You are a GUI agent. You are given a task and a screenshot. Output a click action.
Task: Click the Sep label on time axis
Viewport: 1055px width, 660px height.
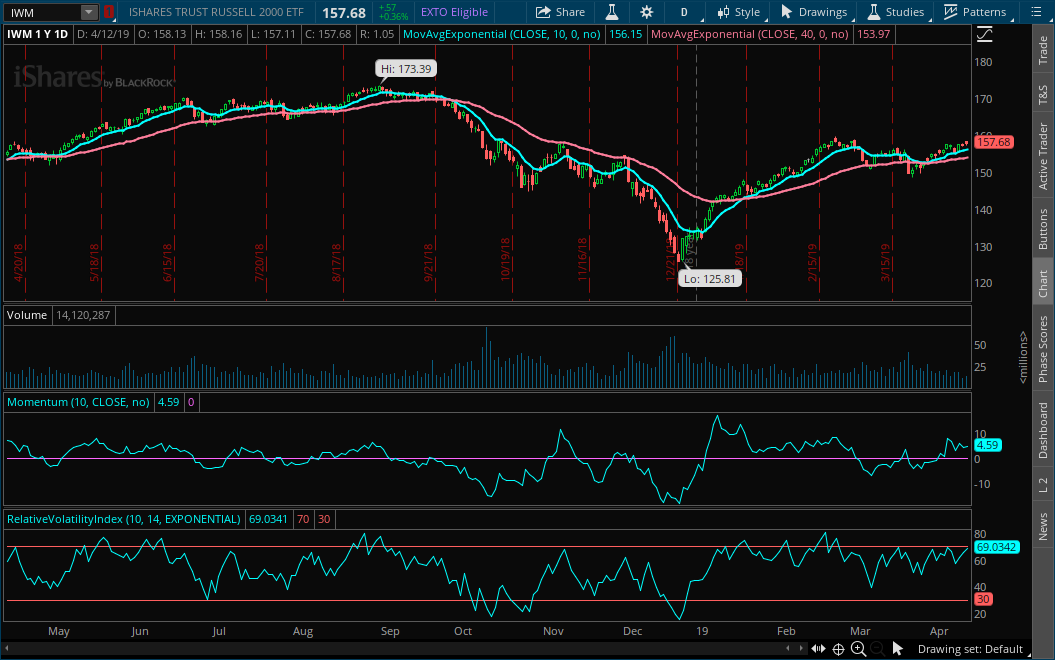(390, 631)
